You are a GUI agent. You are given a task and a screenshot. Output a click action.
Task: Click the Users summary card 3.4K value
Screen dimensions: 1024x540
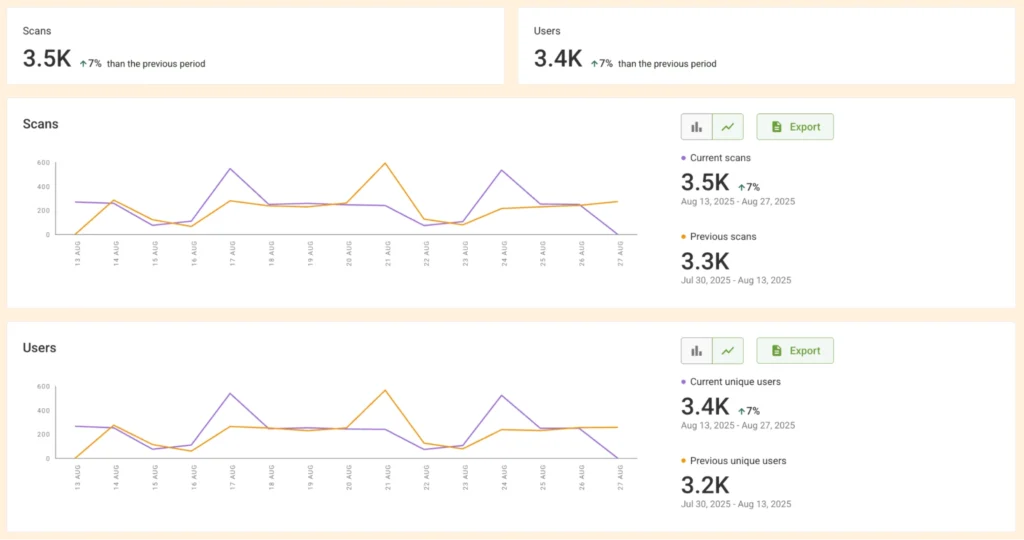pos(558,60)
